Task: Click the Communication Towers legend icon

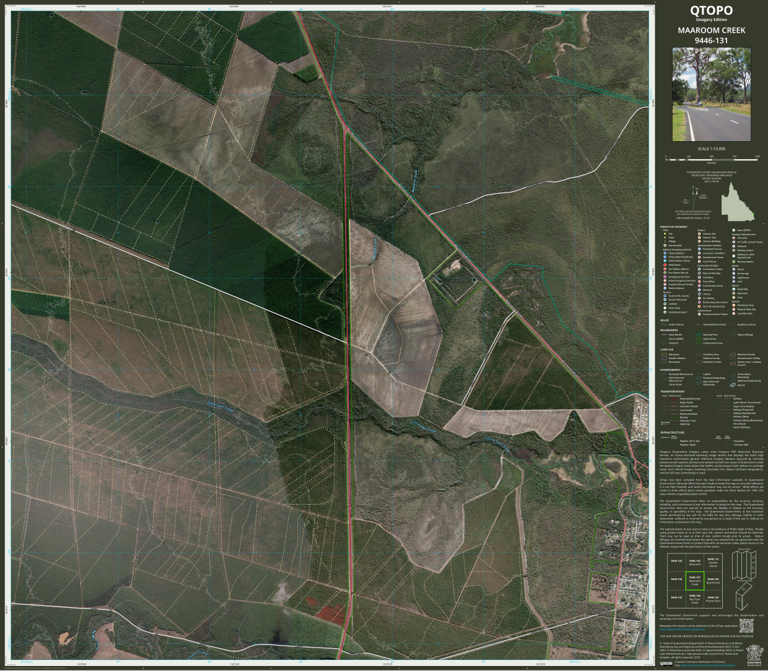Action: [699, 314]
